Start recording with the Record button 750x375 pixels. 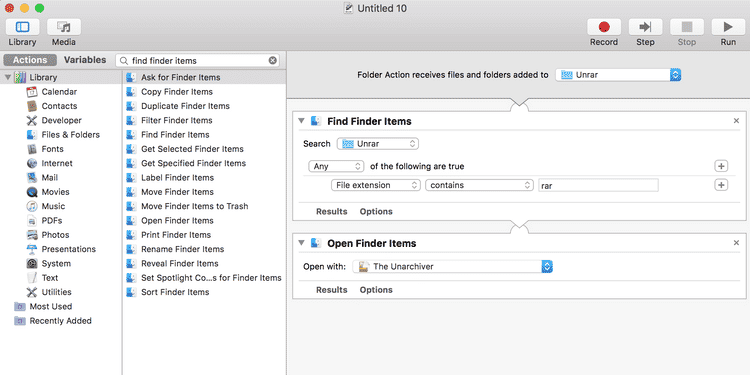coord(604,27)
